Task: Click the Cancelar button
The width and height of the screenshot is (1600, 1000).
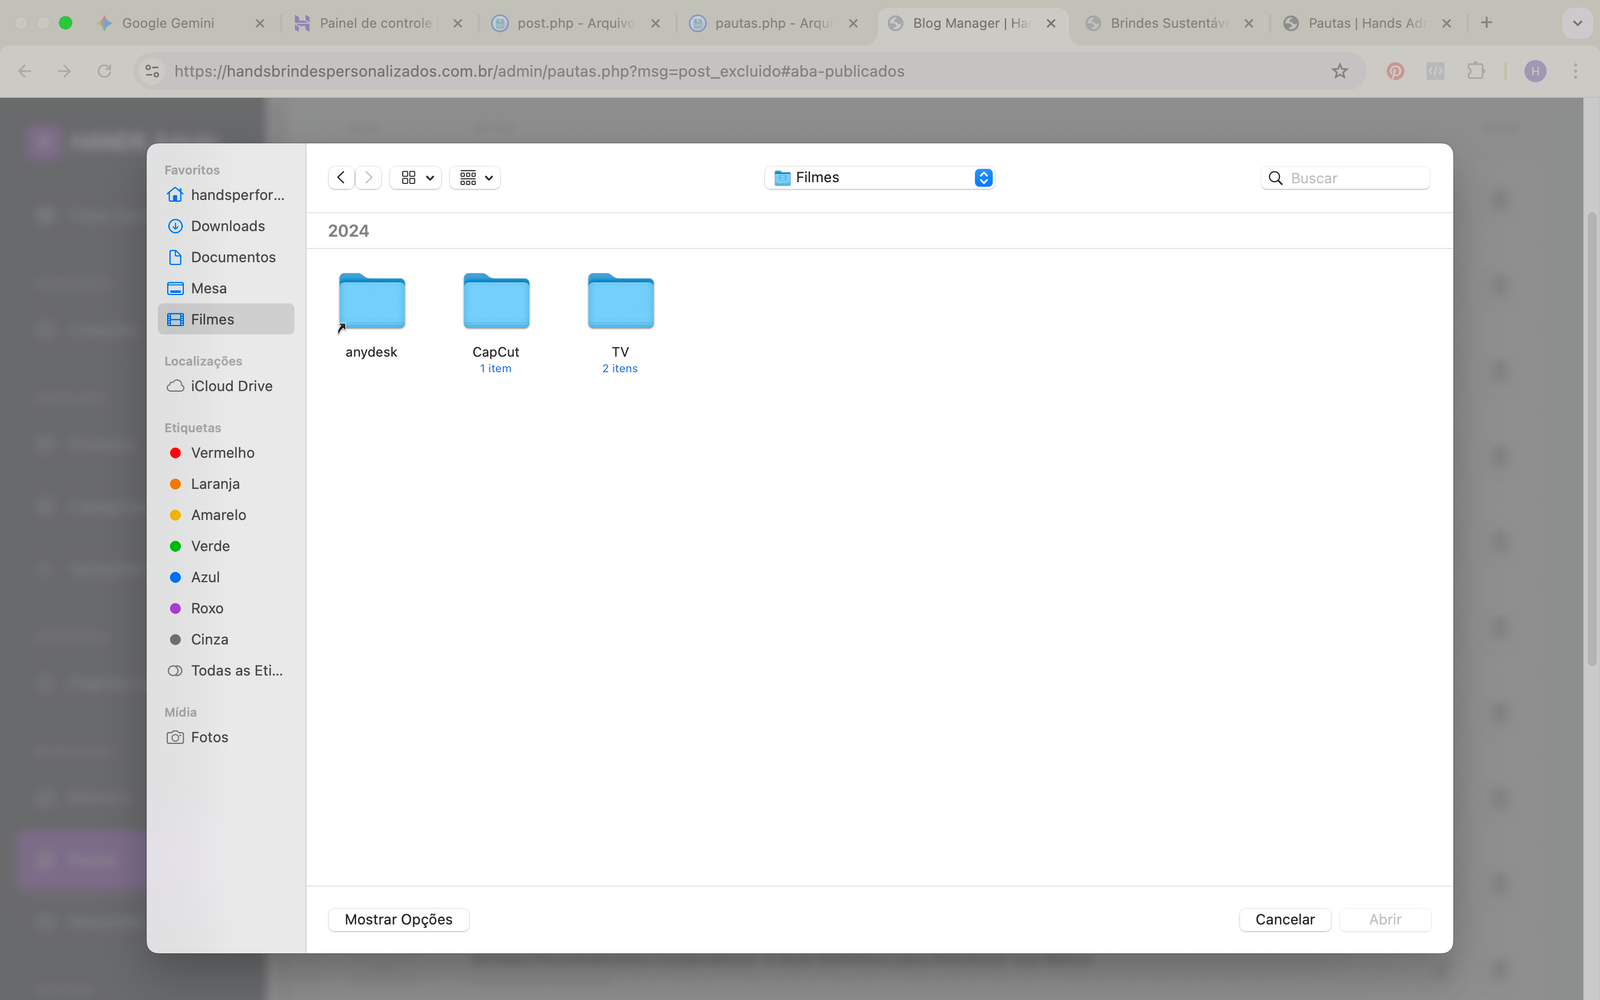Action: click(1284, 919)
